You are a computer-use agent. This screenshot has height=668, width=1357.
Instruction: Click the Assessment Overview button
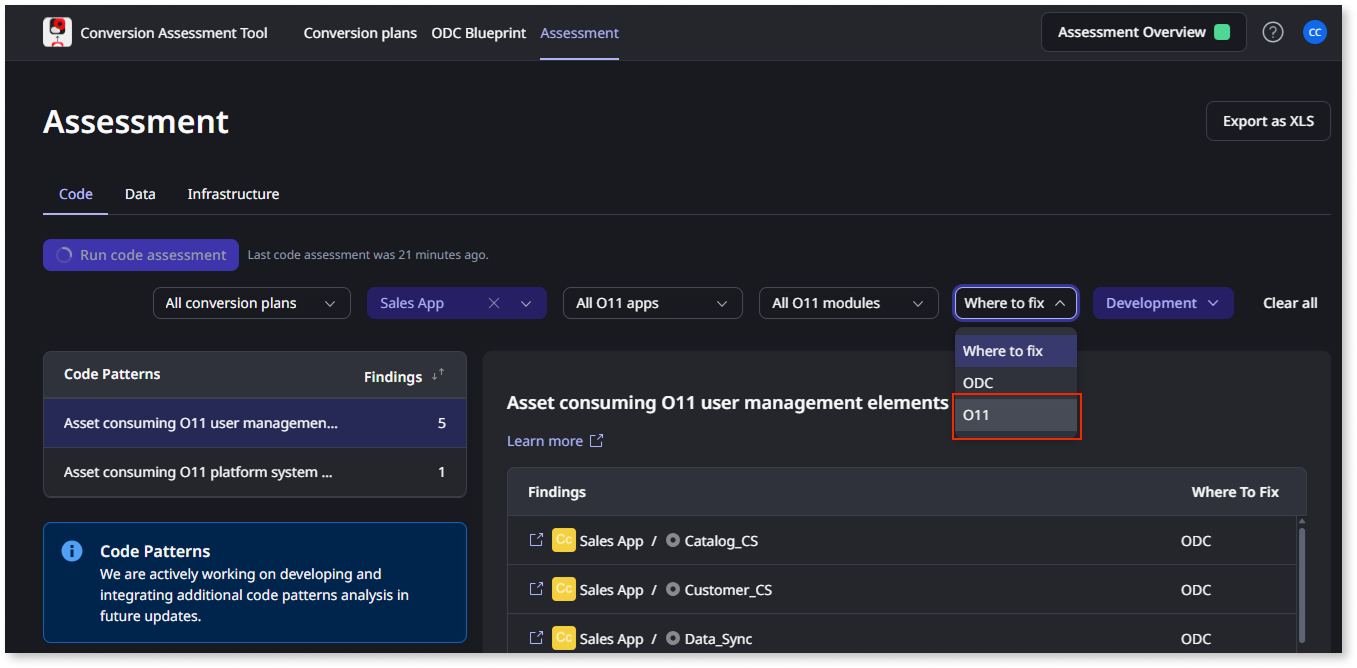(1144, 32)
